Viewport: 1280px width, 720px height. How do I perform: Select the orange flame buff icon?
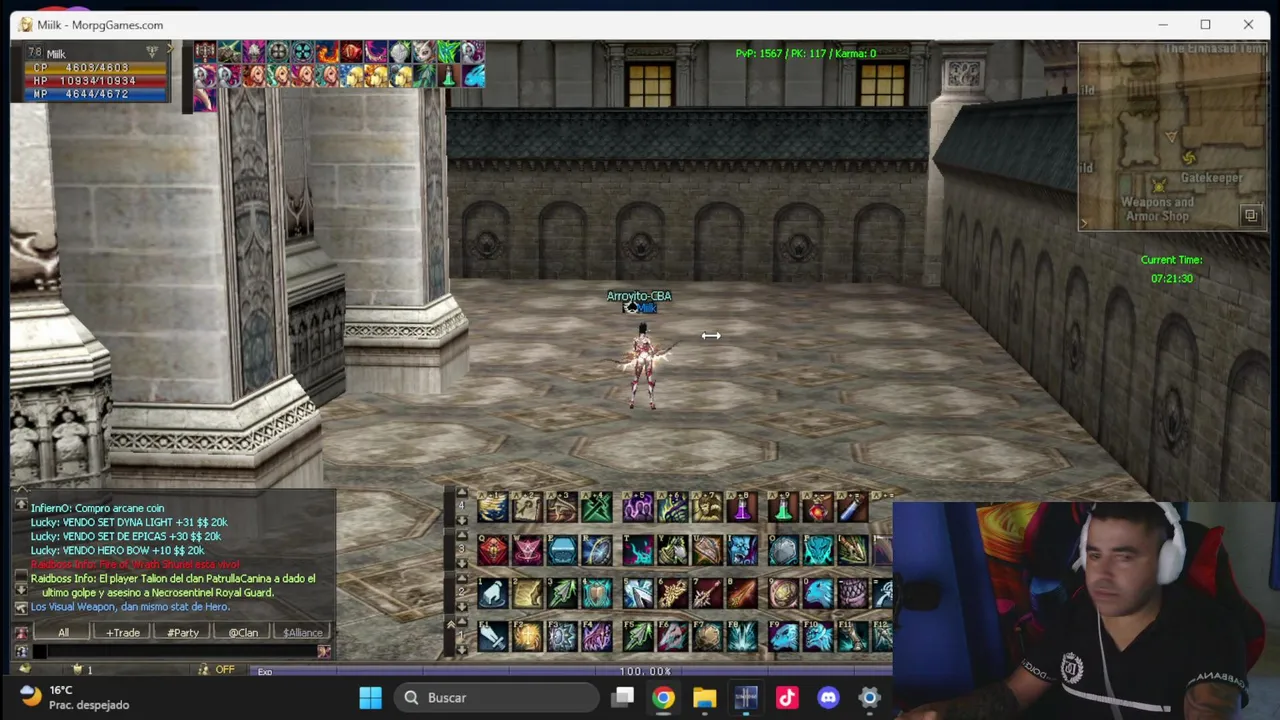point(327,52)
